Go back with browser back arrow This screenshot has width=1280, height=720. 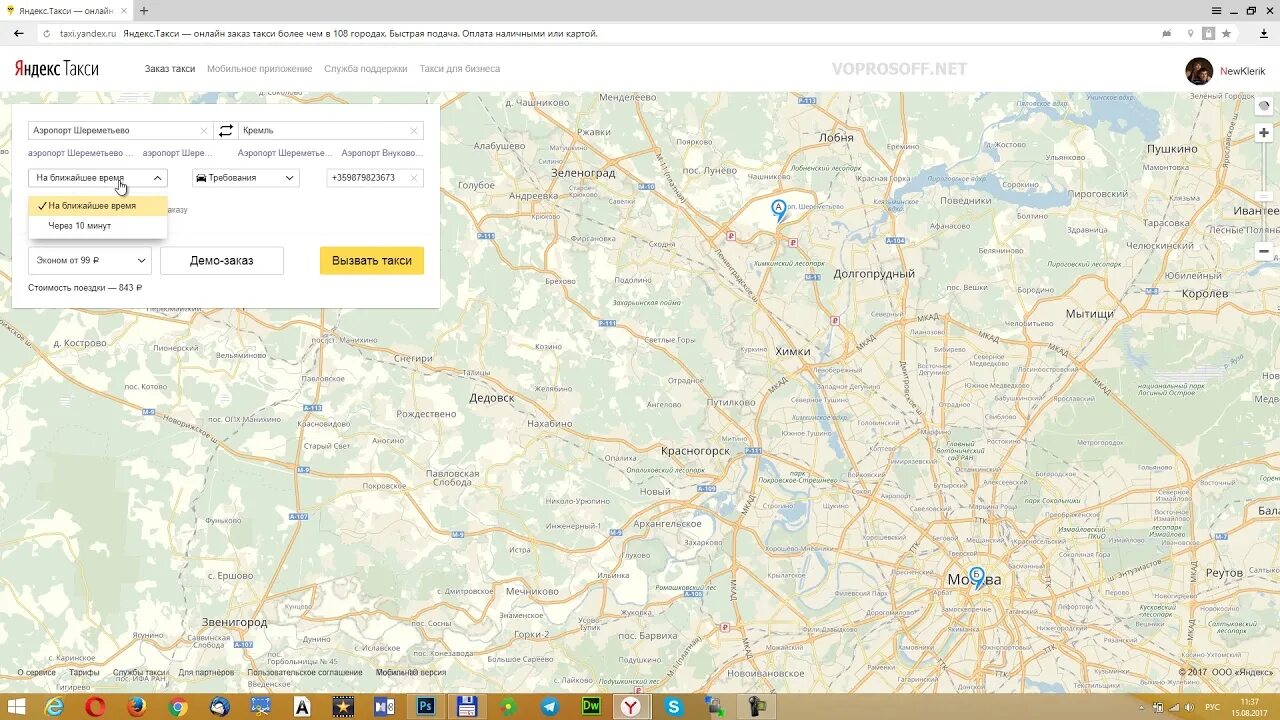(x=18, y=33)
